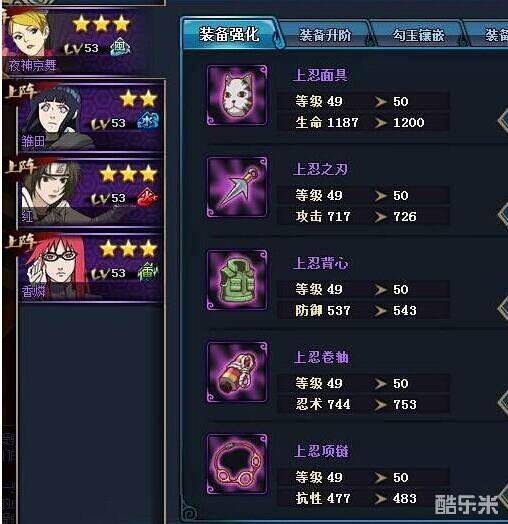Select the 上忍背心 green vest icon
Image resolution: width=508 pixels, height=524 pixels.
237,280
